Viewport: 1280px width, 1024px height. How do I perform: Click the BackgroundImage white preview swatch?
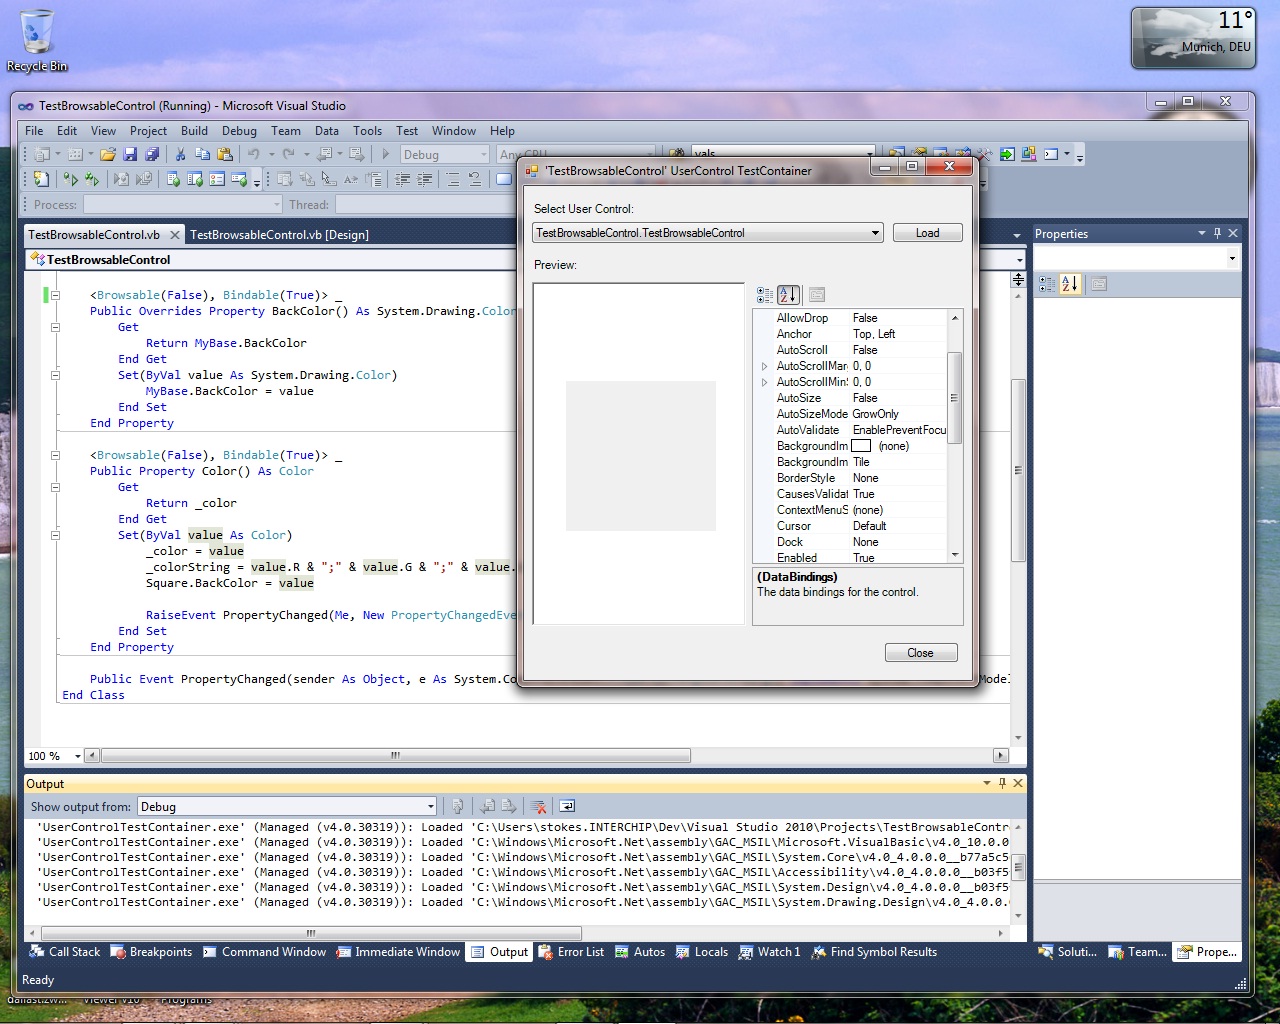[861, 446]
